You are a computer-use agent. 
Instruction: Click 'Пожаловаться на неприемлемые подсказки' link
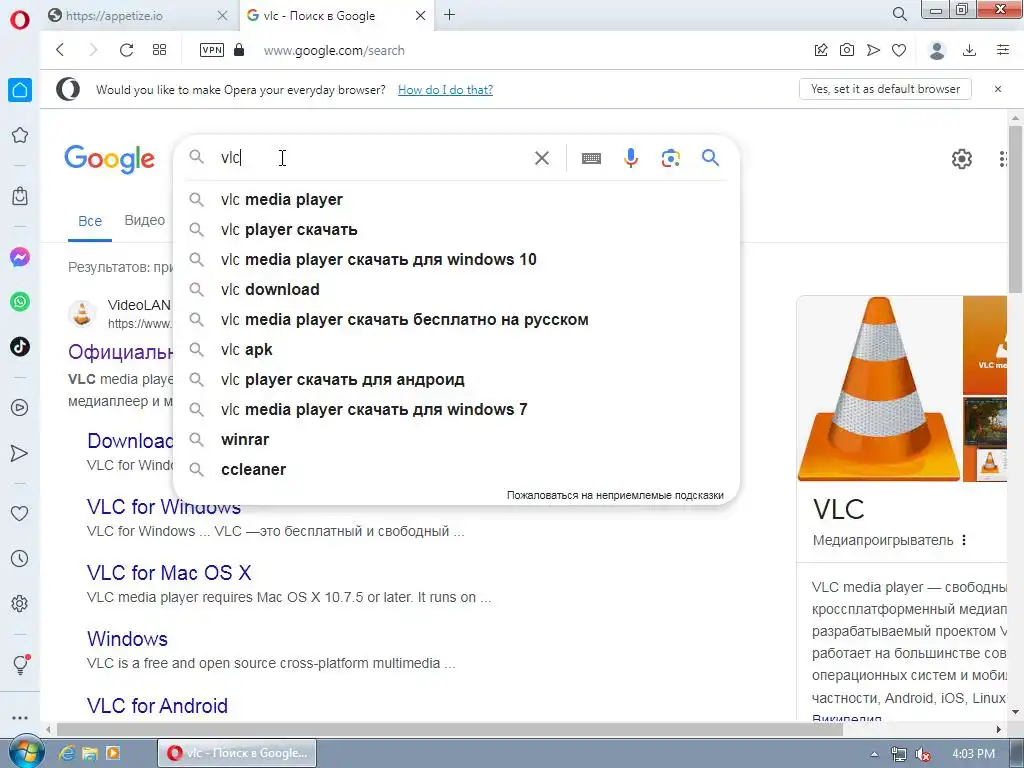coord(615,495)
